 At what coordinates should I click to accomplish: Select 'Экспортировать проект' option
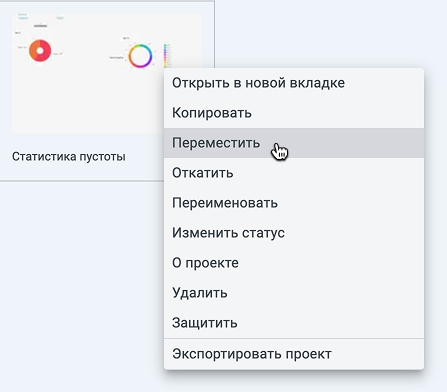tap(294, 354)
